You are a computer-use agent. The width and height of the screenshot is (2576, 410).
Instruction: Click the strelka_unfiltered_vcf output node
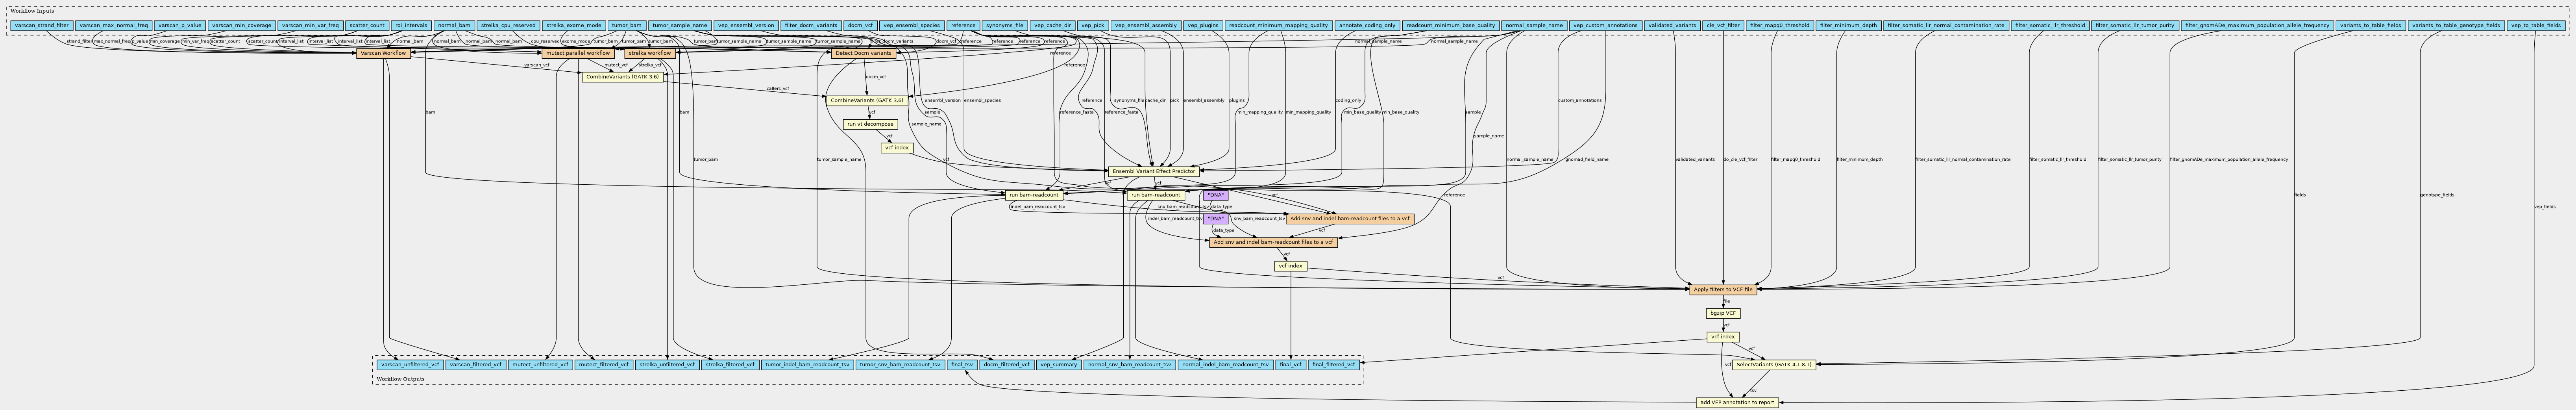(668, 365)
